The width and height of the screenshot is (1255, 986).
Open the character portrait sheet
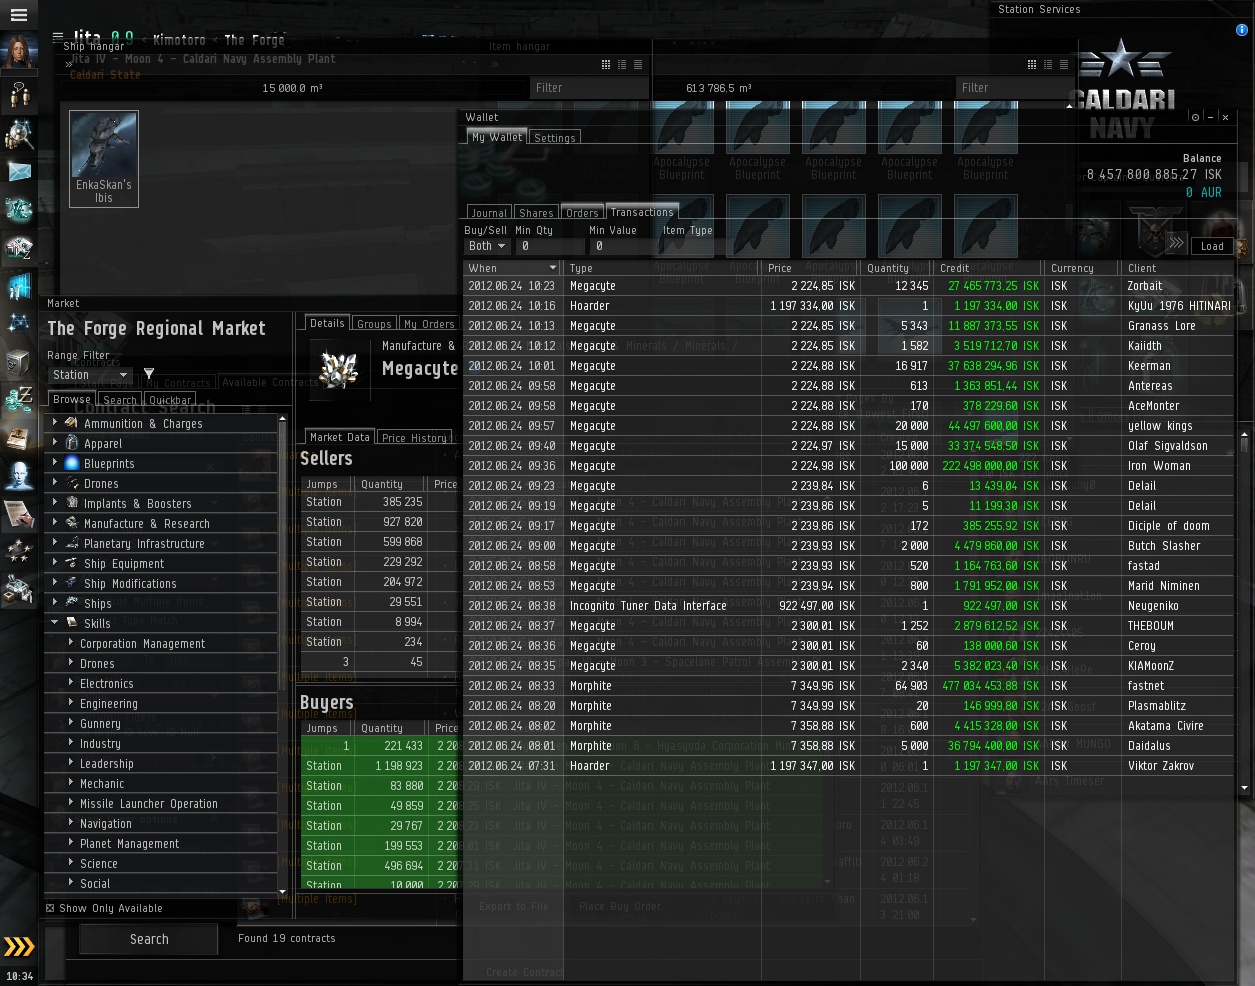19,51
